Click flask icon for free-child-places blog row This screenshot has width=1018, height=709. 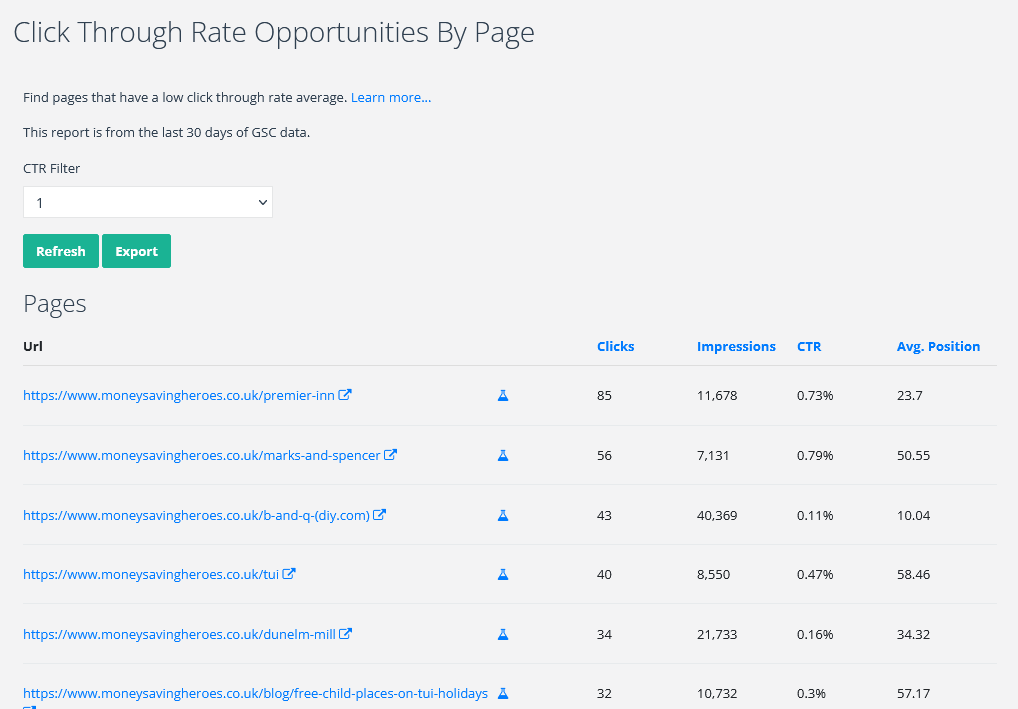(503, 693)
